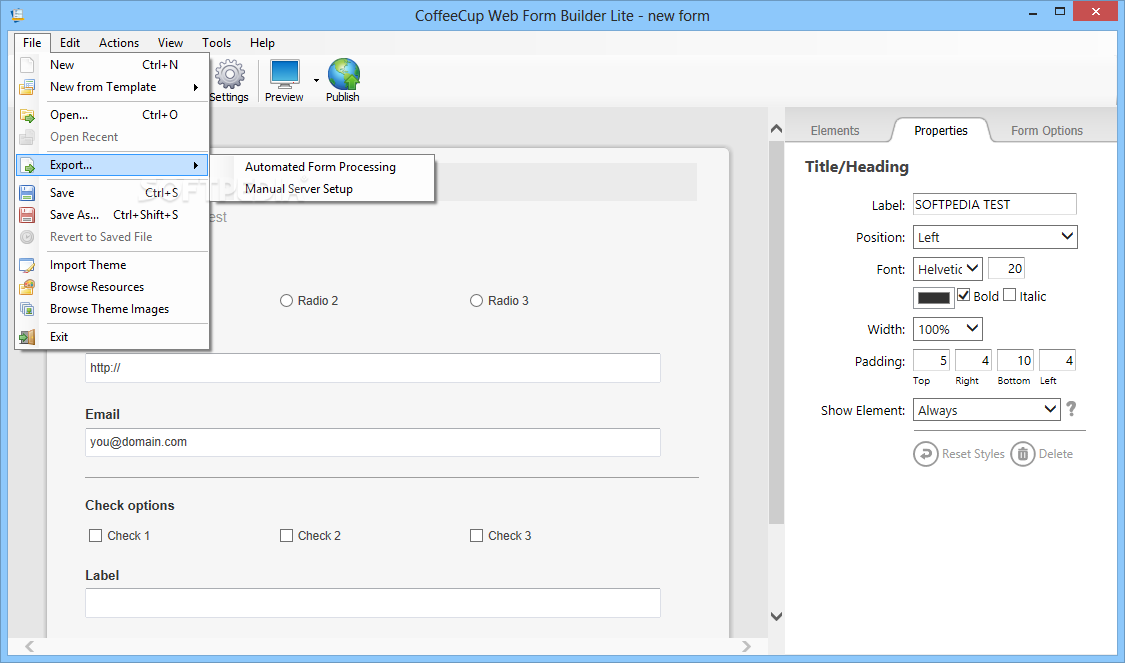Enable the Bold checkbox
The image size is (1125, 663).
coord(964,295)
